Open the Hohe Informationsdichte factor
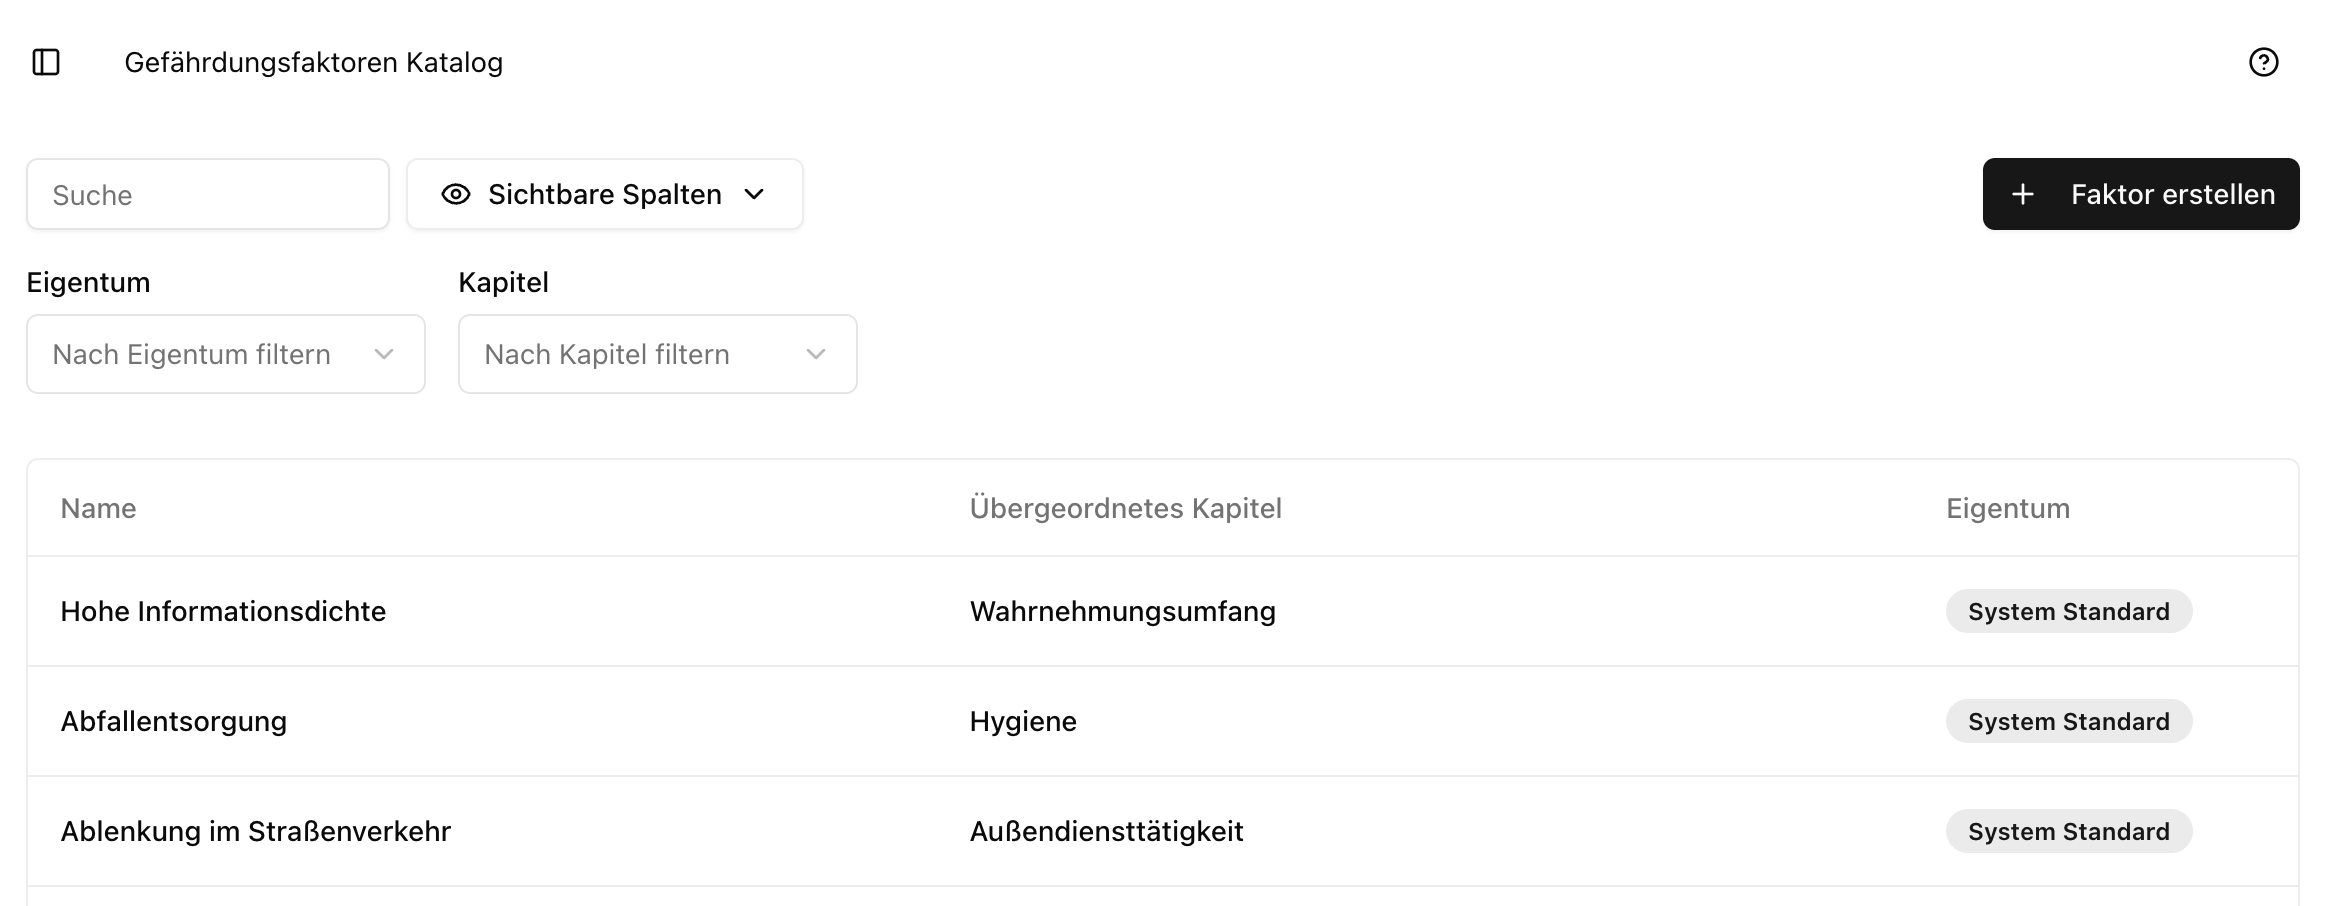The height and width of the screenshot is (906, 2328). (223, 611)
